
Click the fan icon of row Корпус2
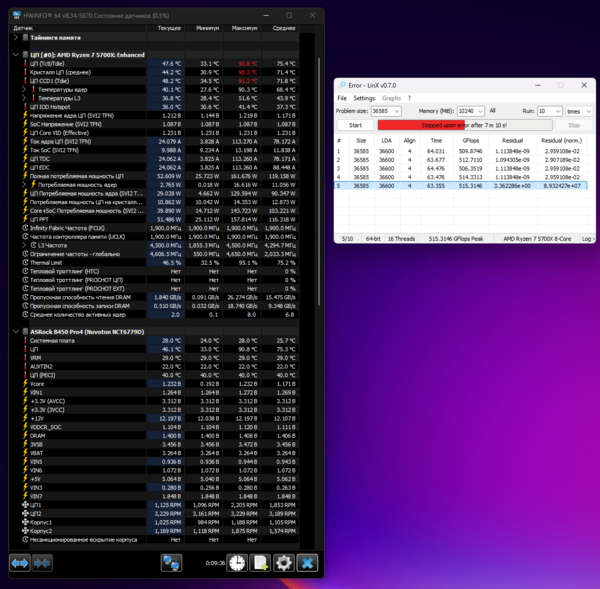[25, 531]
